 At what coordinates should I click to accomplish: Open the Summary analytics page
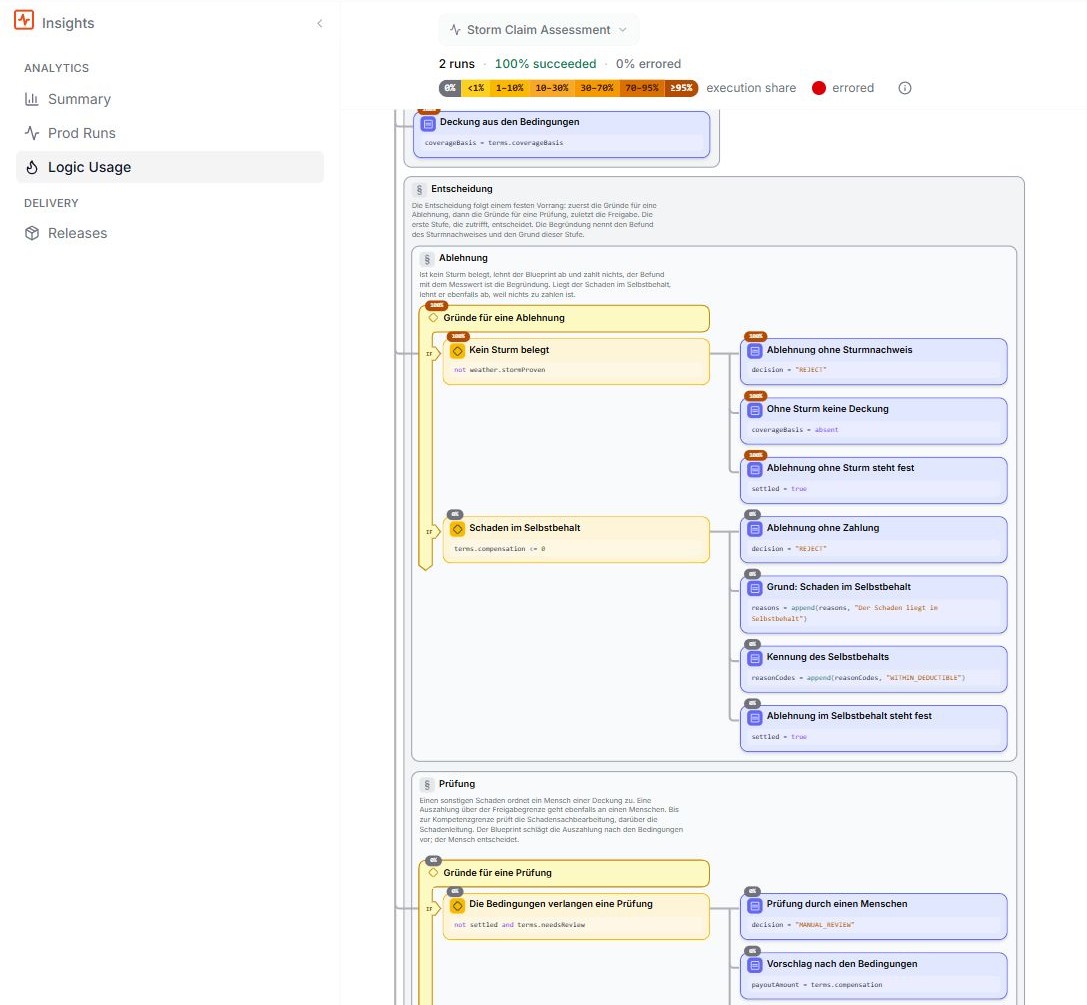tap(170, 99)
